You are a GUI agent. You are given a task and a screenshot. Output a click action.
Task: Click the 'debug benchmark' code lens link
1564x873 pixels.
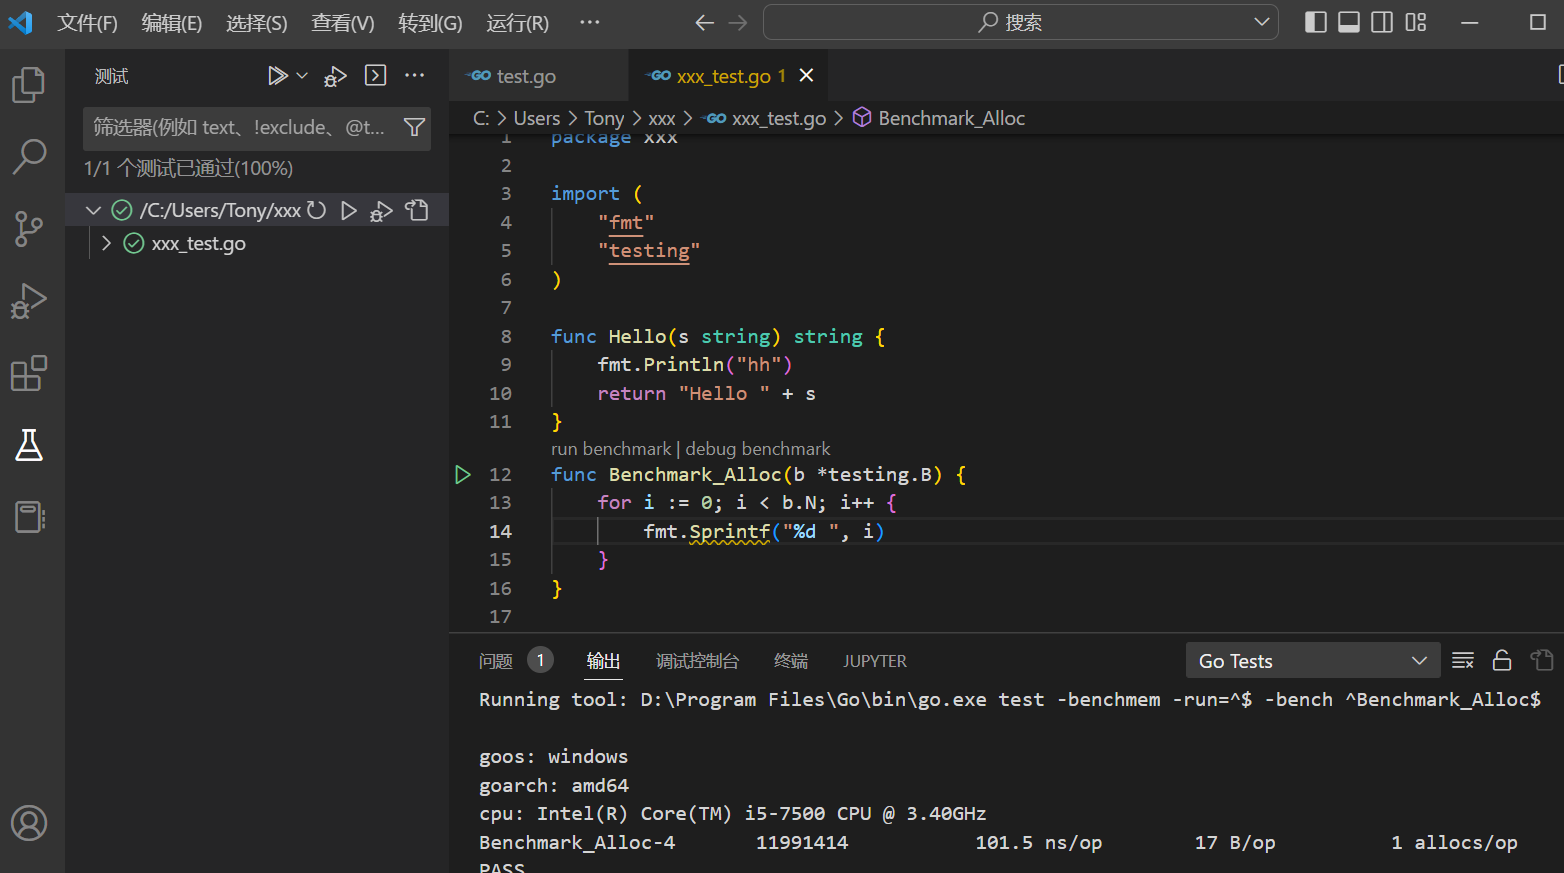coord(757,449)
